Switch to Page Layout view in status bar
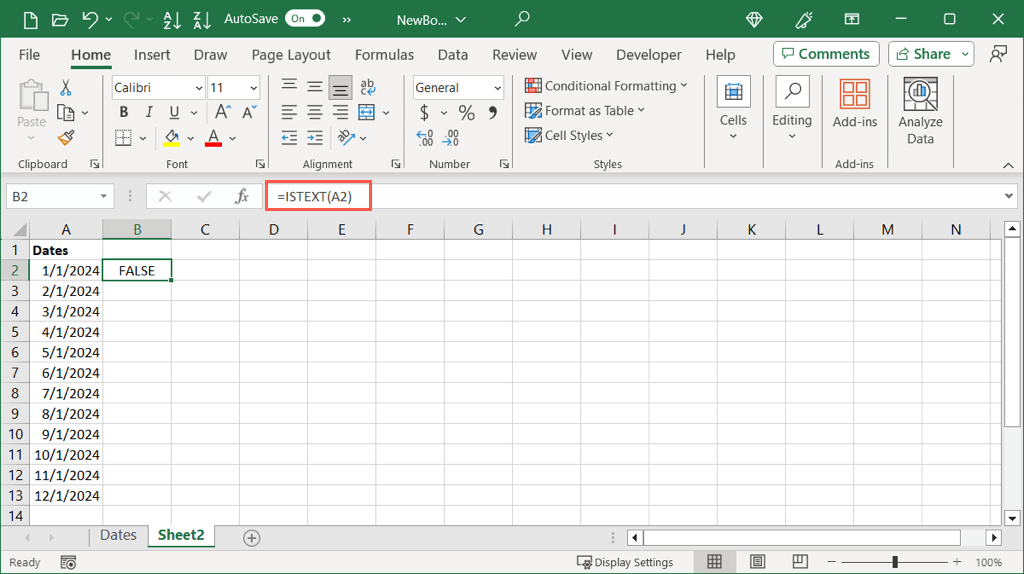Screen dimensions: 1024x574 pyautogui.click(x=757, y=562)
